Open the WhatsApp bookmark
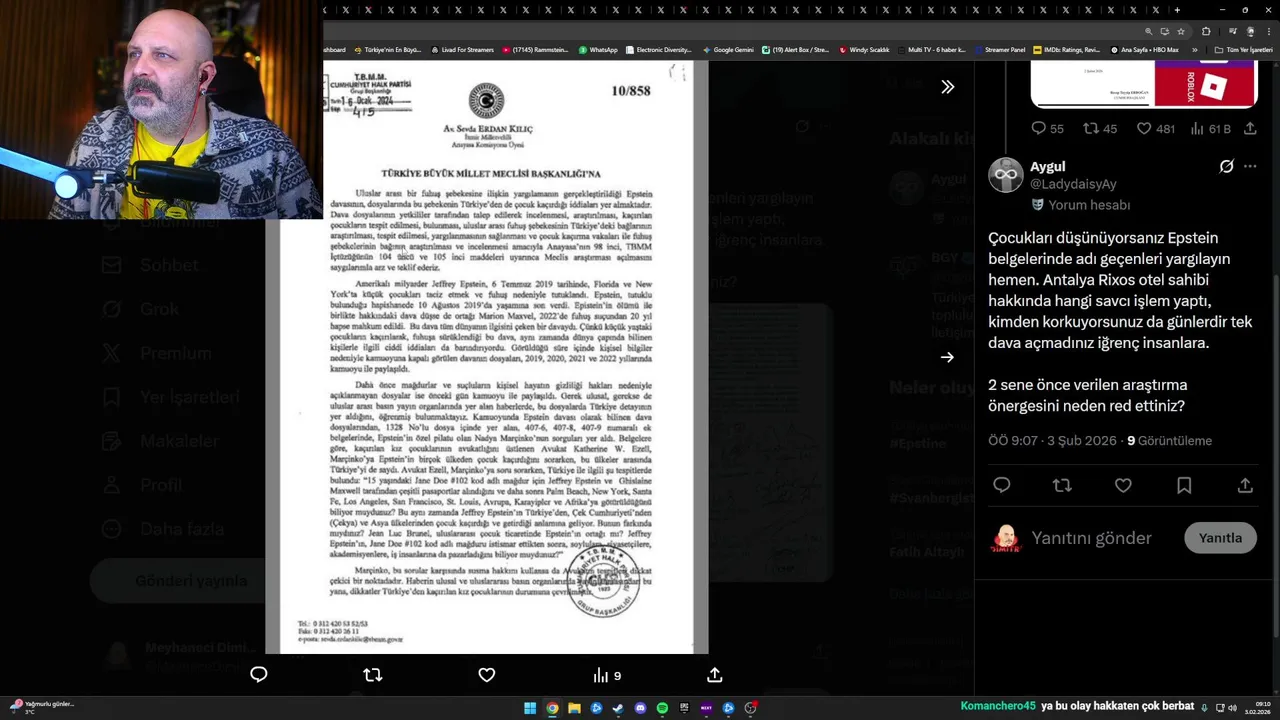The width and height of the screenshot is (1280, 720). click(x=598, y=50)
